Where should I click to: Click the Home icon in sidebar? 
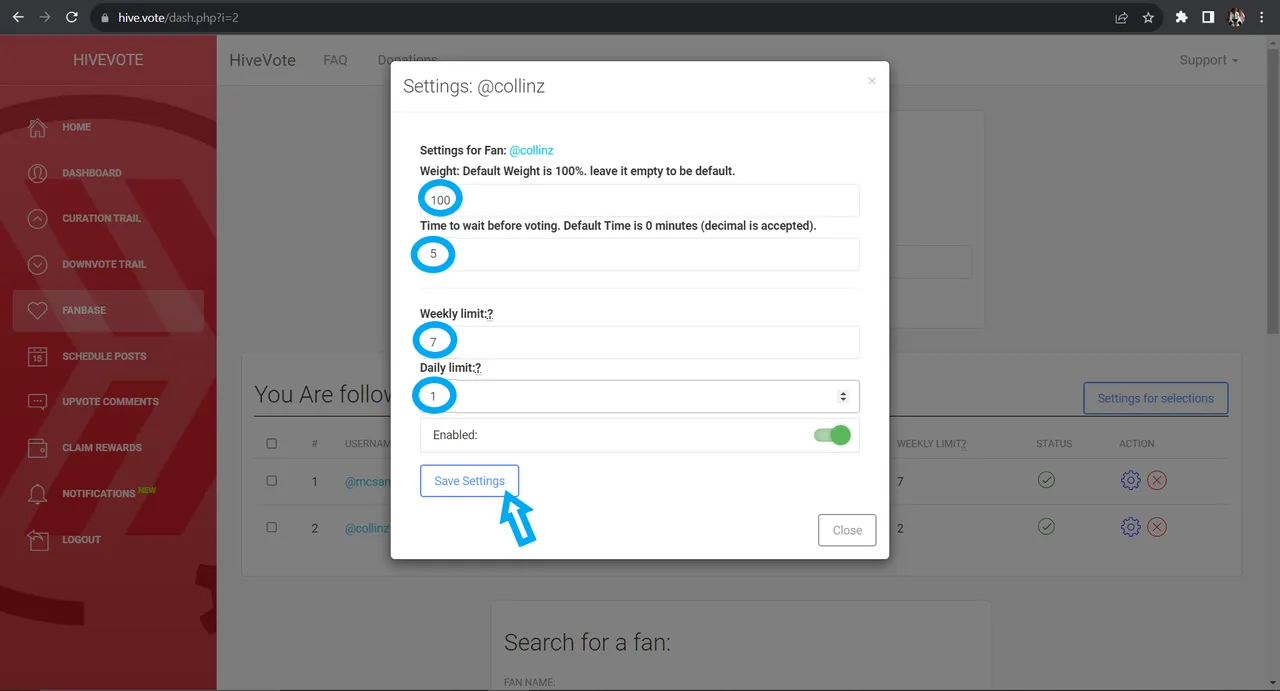click(x=37, y=127)
